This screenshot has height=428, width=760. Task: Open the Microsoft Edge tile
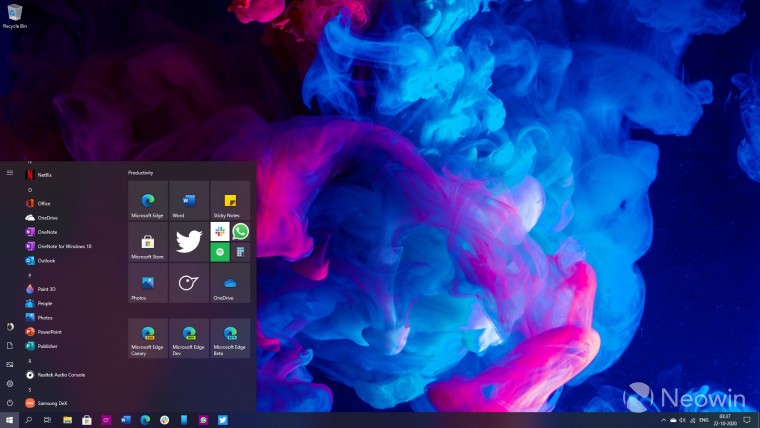(148, 201)
